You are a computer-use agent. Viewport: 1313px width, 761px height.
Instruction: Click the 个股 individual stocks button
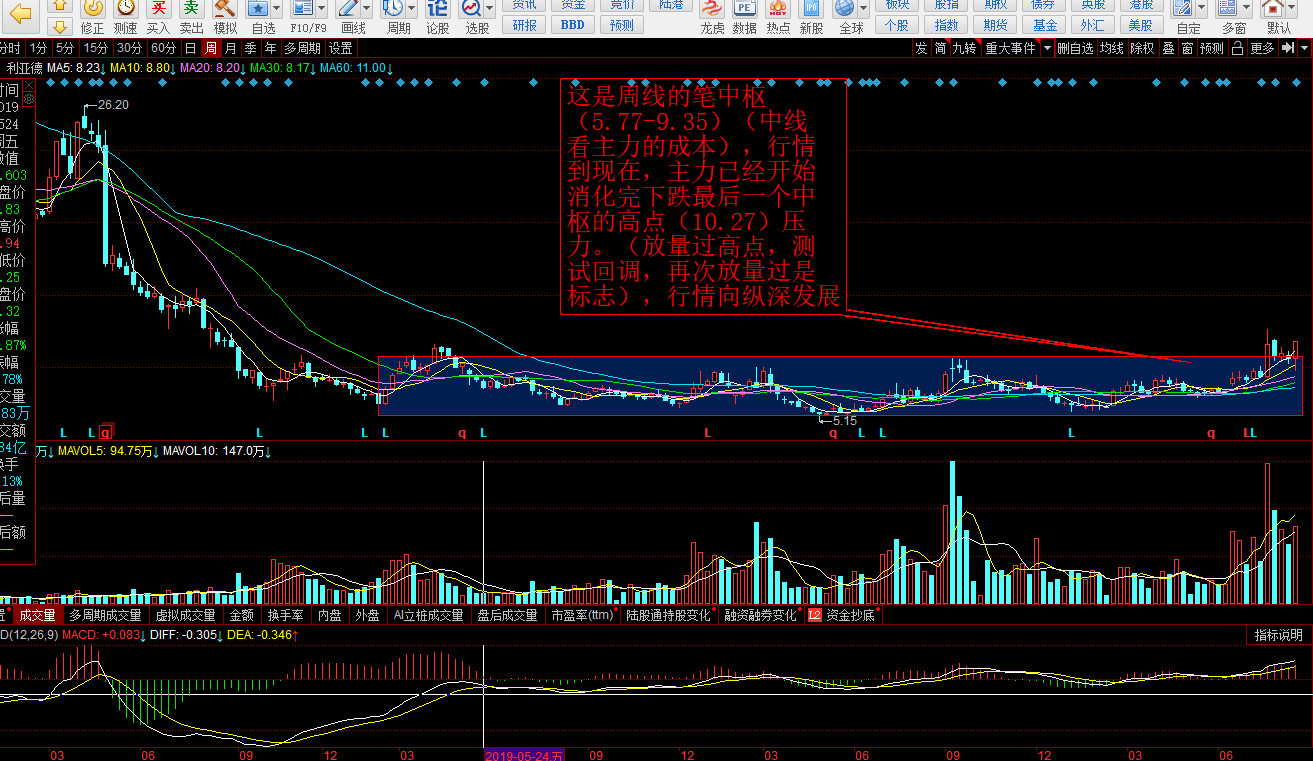click(x=897, y=25)
